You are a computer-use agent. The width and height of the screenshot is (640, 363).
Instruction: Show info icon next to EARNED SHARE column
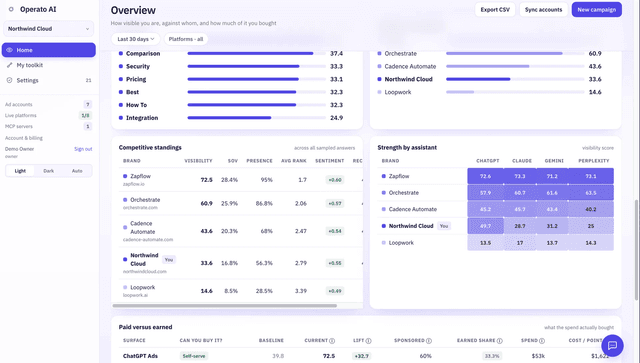[x=500, y=341]
